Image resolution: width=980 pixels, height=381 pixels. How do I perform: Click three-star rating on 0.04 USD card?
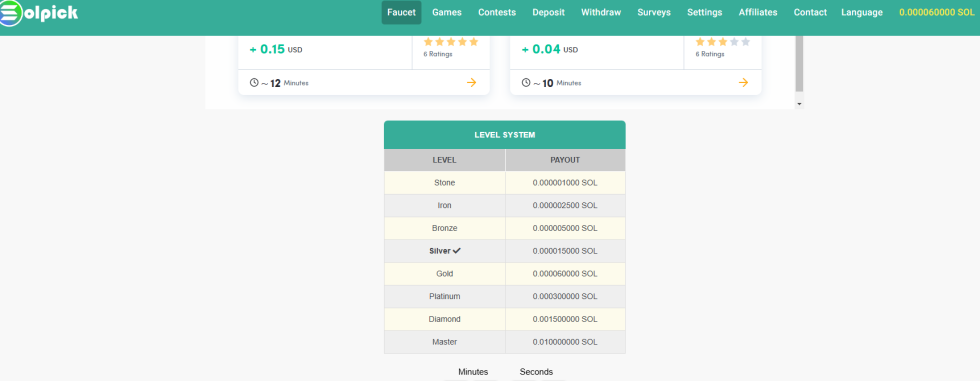click(x=722, y=42)
